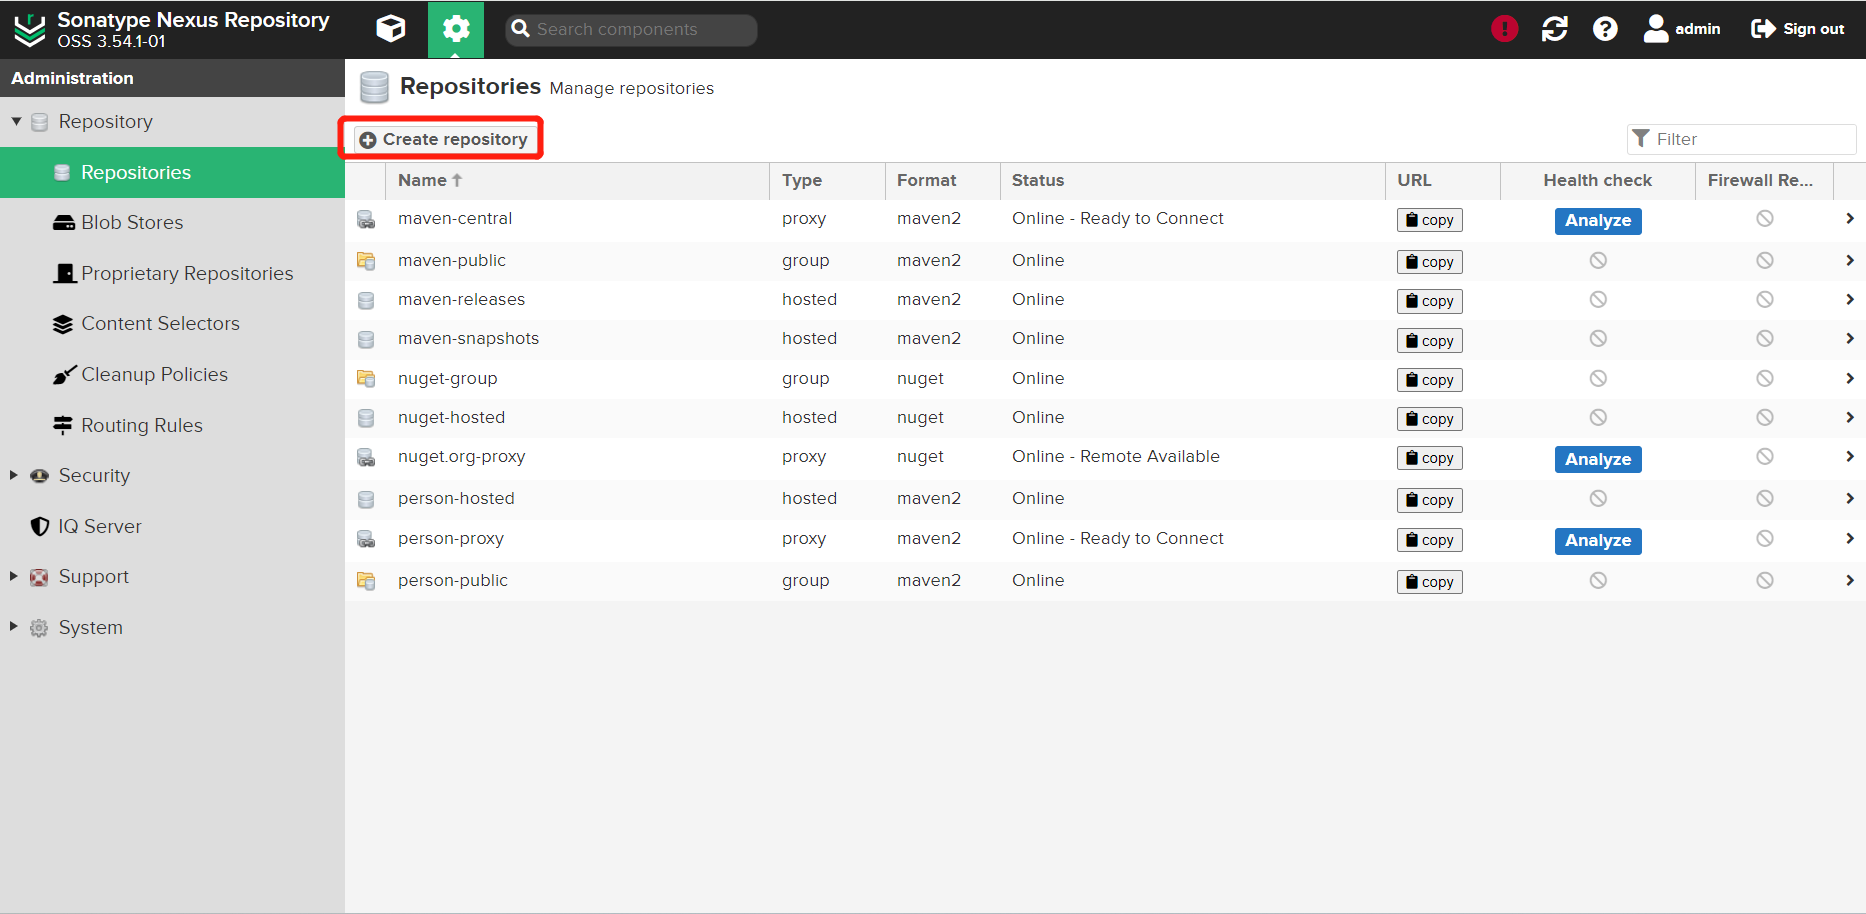Select the nuget-hosted repository name
1866x914 pixels.
pyautogui.click(x=451, y=417)
